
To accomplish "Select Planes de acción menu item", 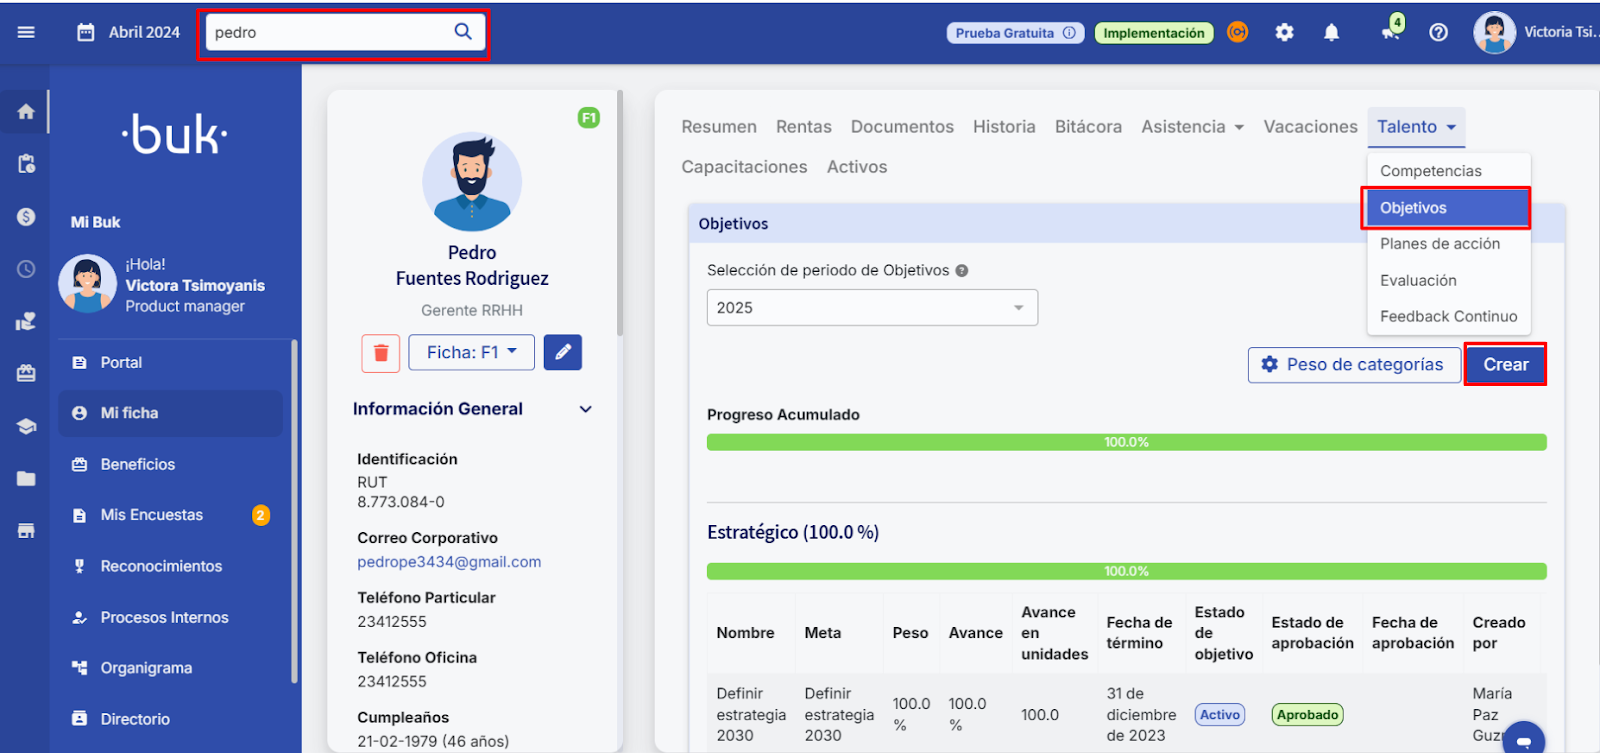I will tap(1439, 244).
